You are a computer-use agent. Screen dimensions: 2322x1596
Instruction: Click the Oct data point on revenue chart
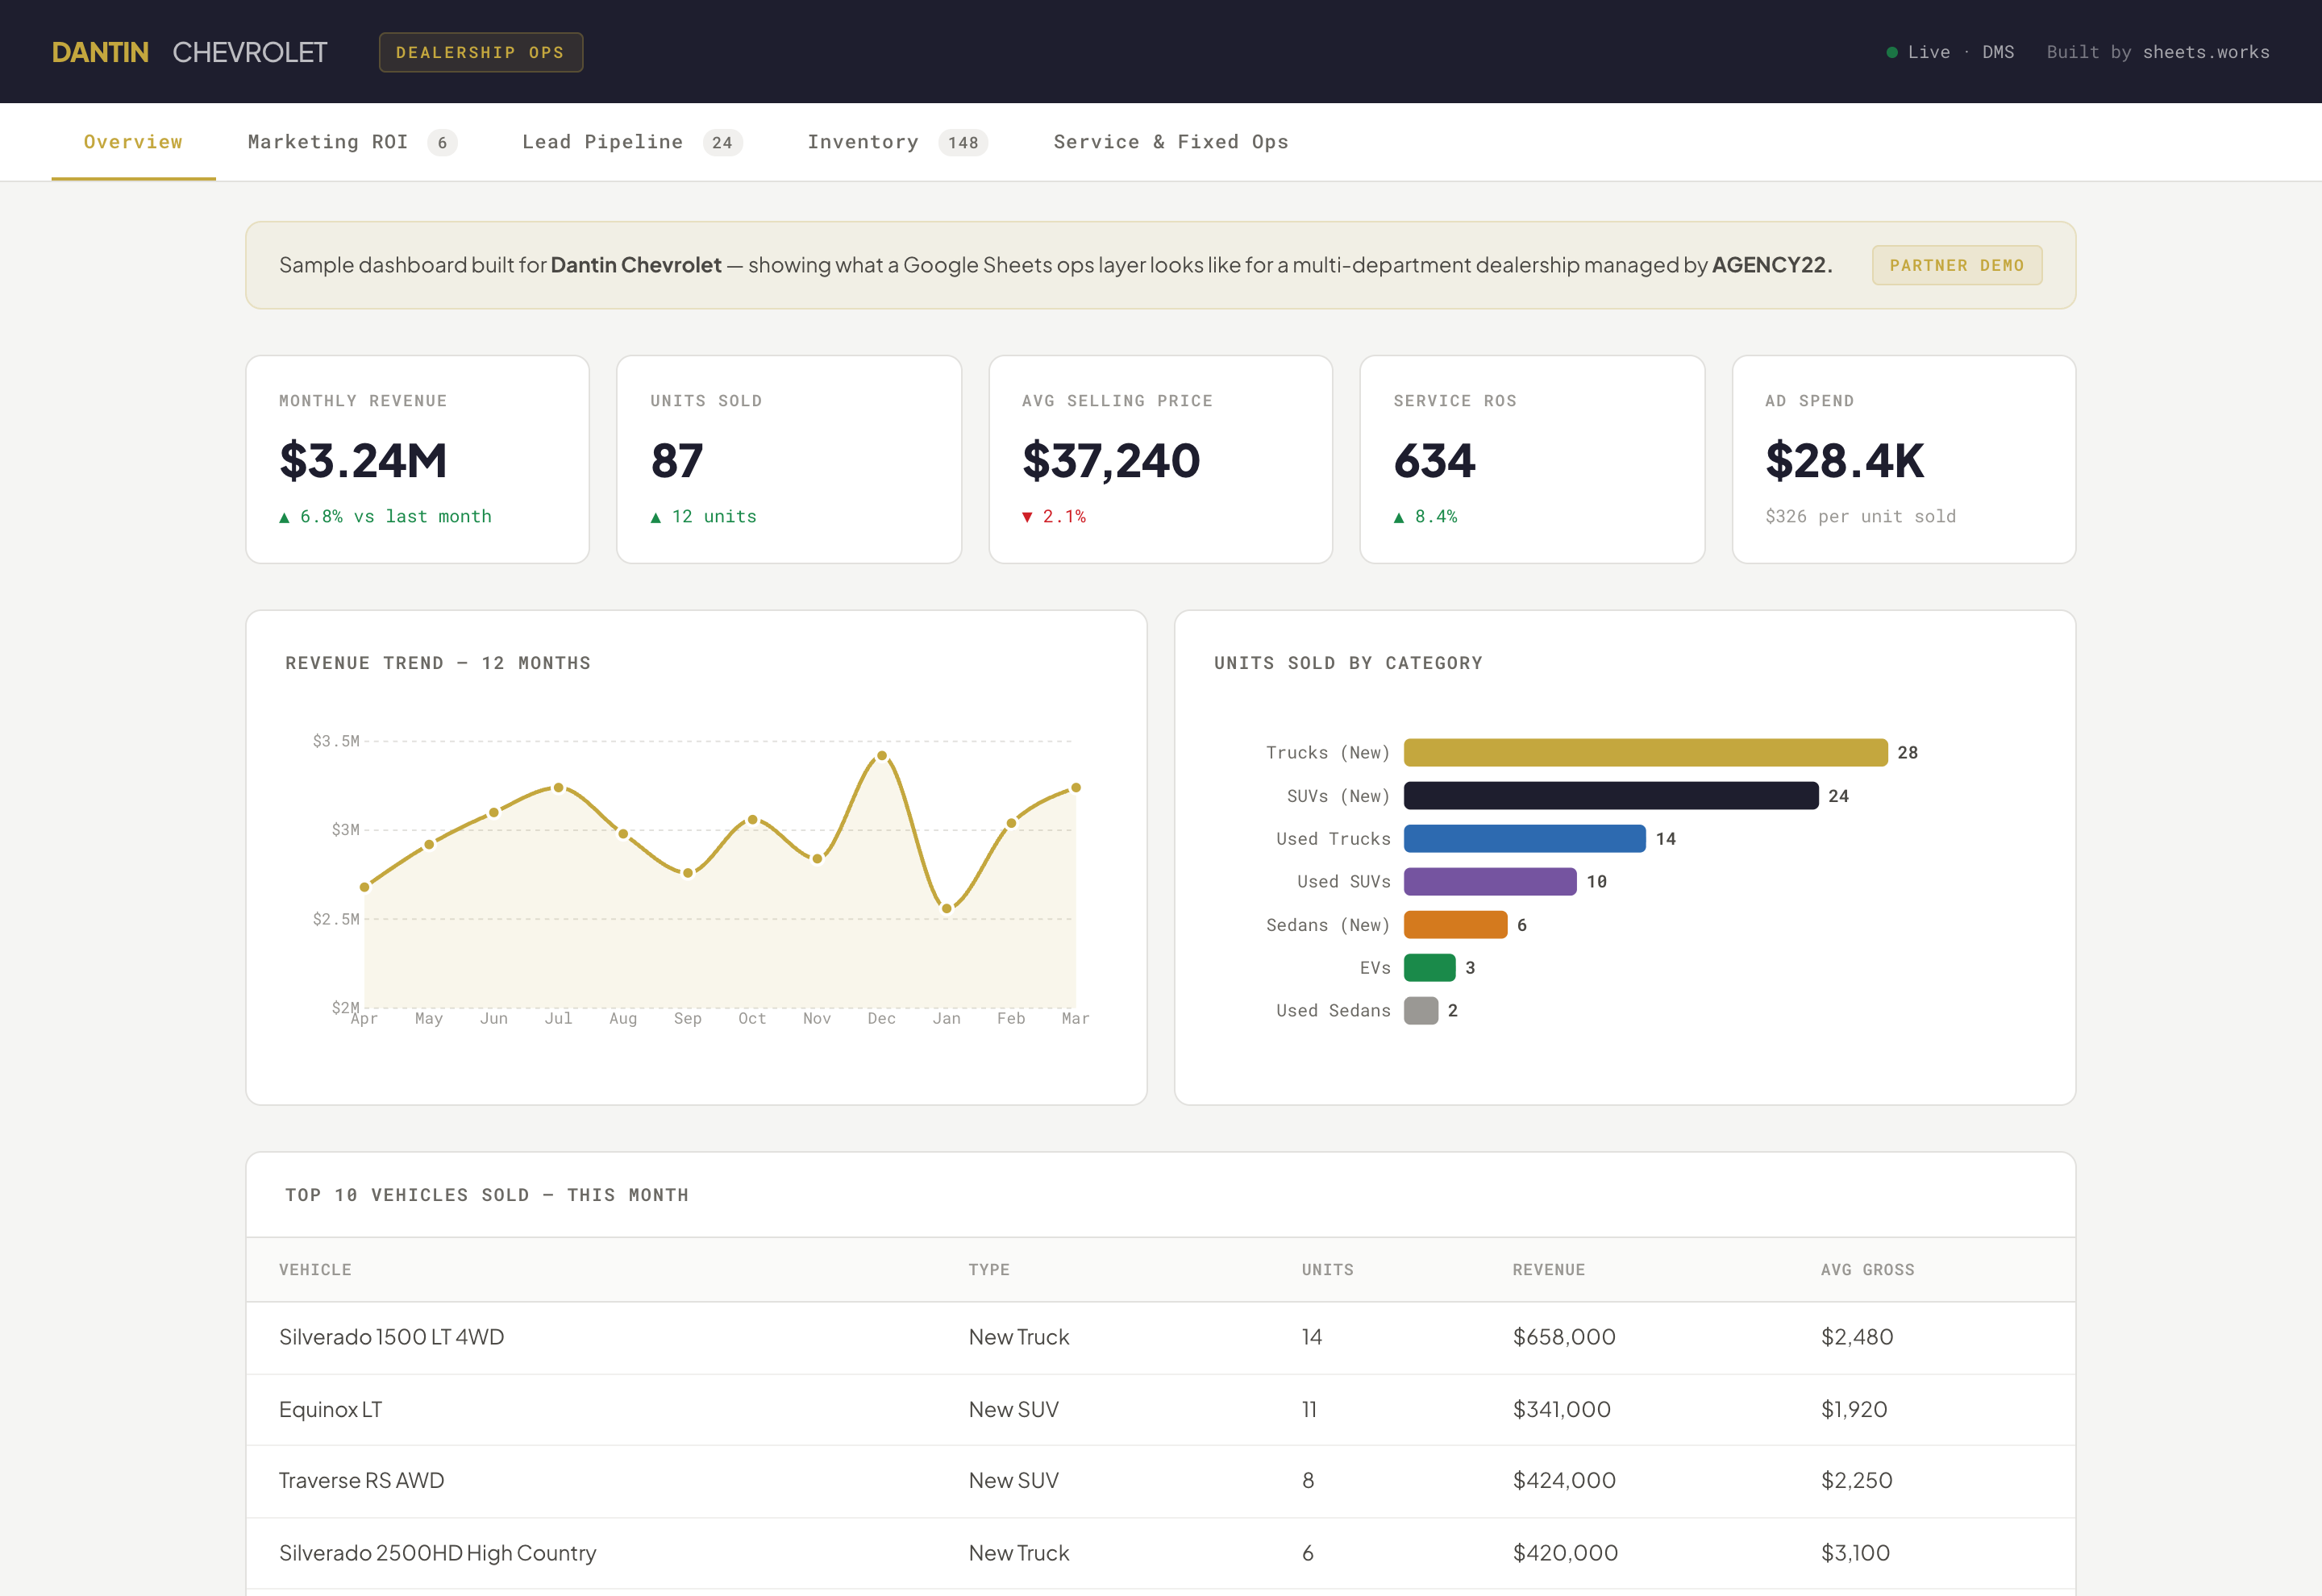(x=752, y=820)
